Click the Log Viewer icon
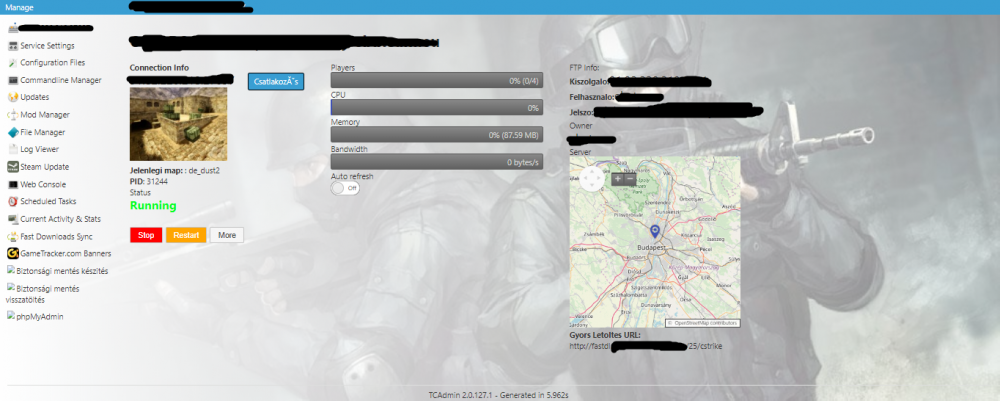 pyautogui.click(x=13, y=149)
